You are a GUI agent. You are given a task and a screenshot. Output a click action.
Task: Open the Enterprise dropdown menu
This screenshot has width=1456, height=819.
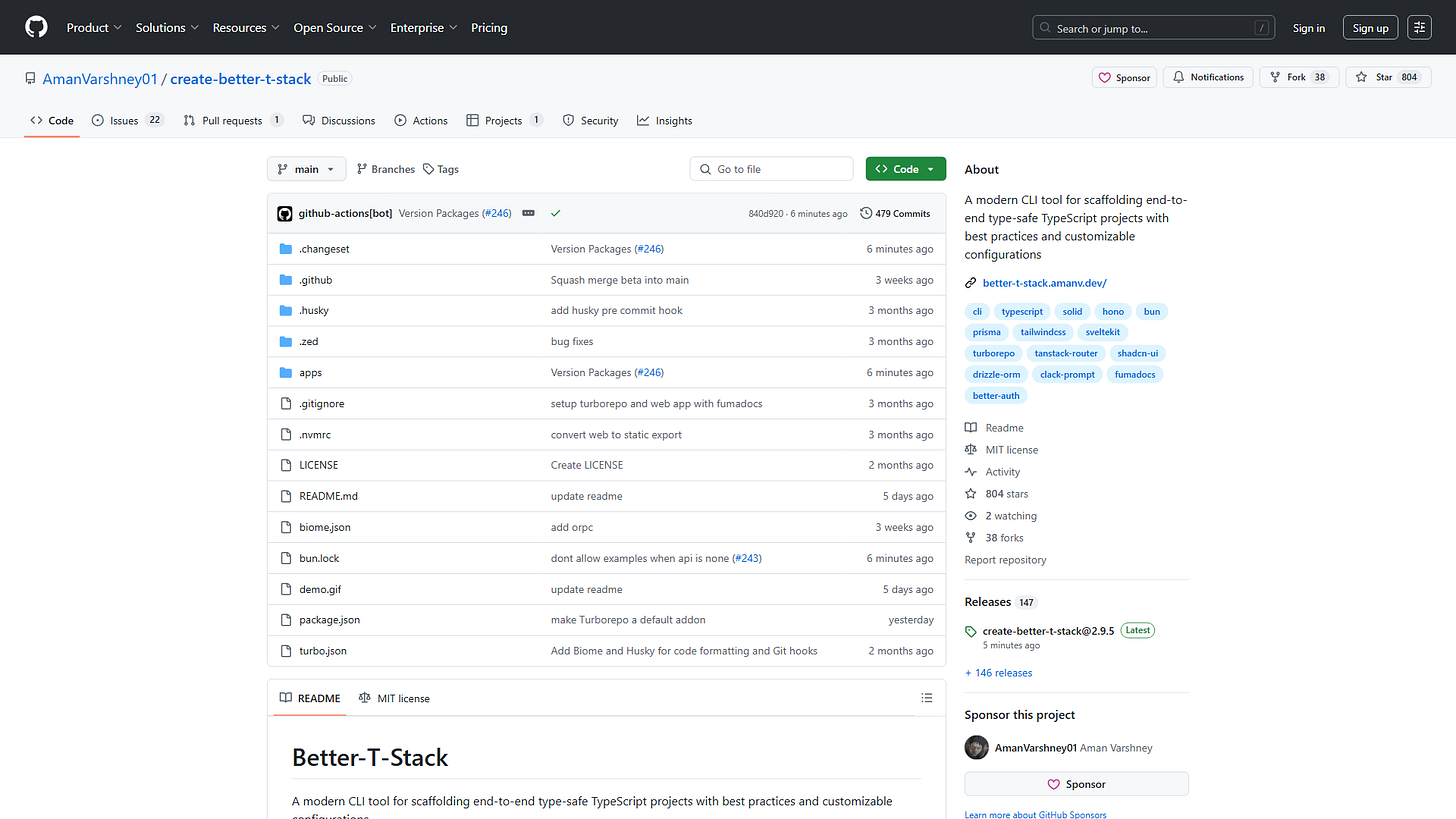tap(424, 28)
